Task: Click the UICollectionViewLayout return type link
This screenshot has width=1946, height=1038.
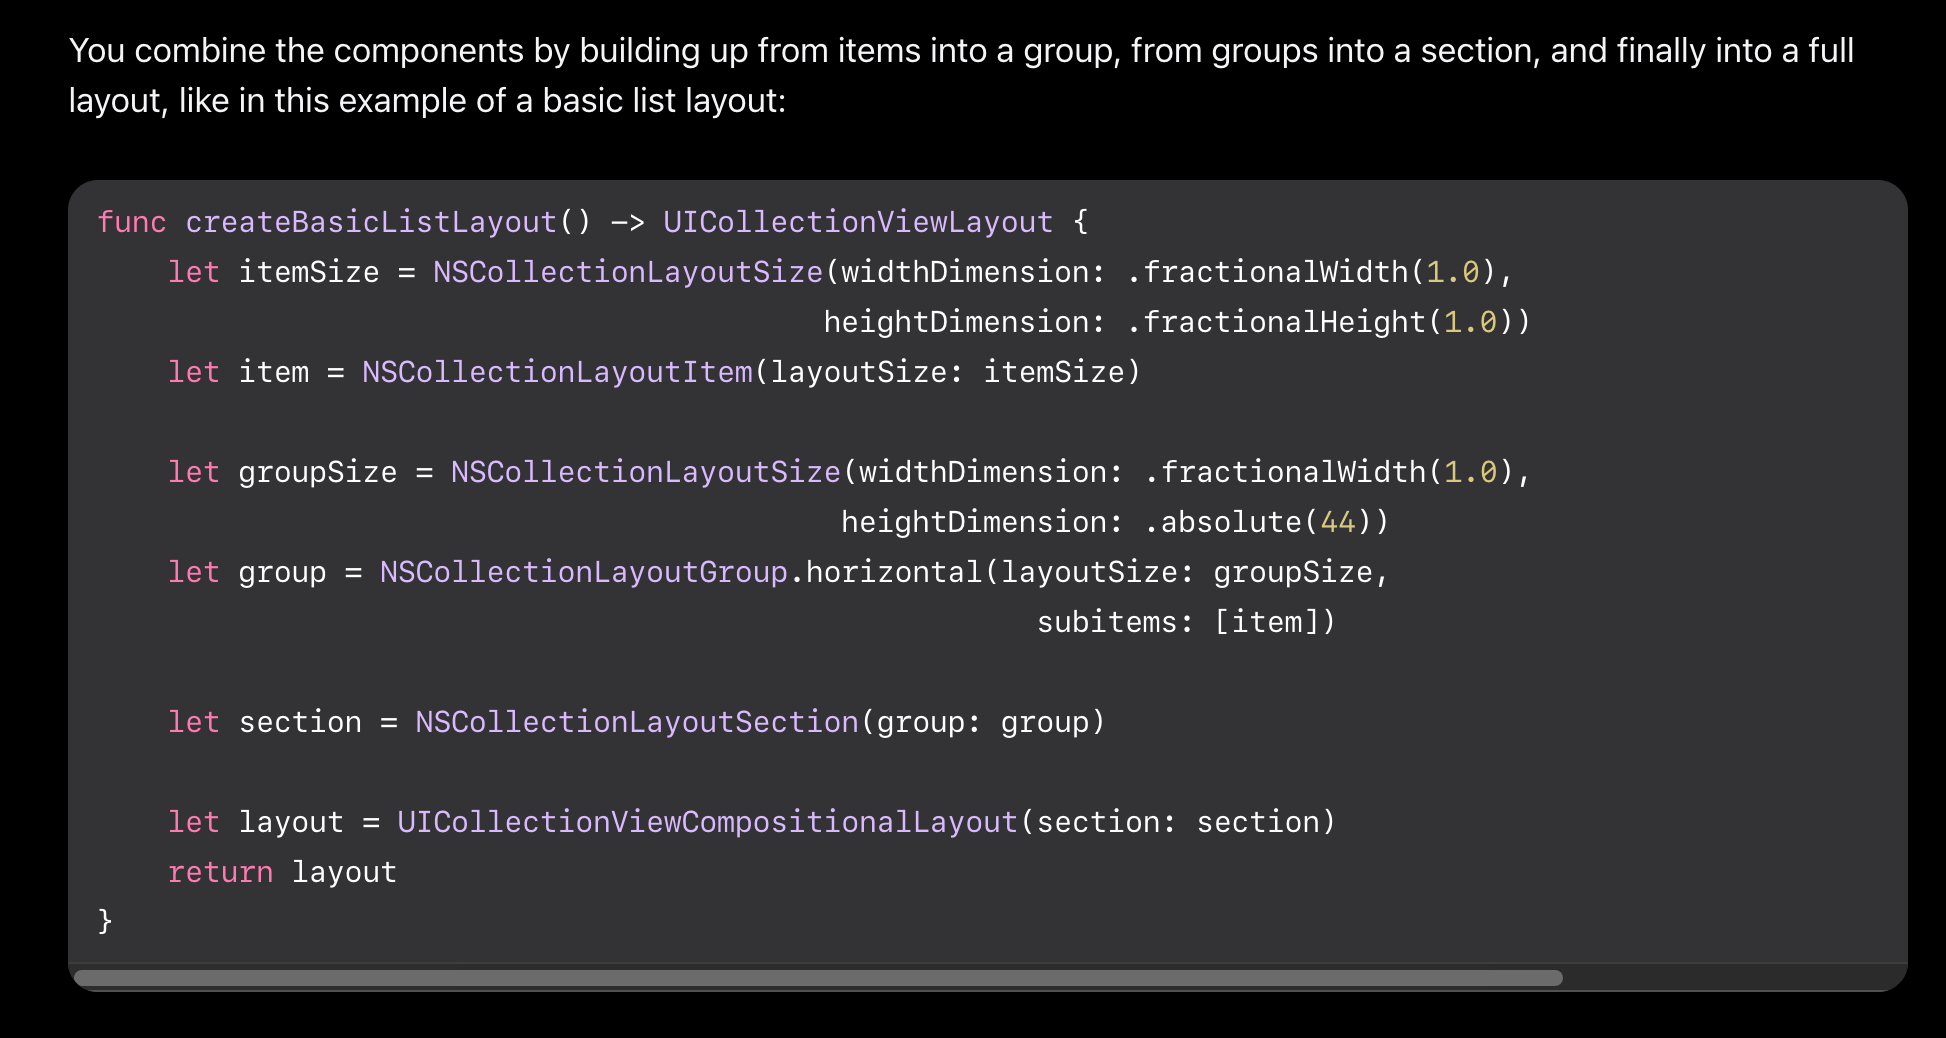Action: click(x=857, y=222)
